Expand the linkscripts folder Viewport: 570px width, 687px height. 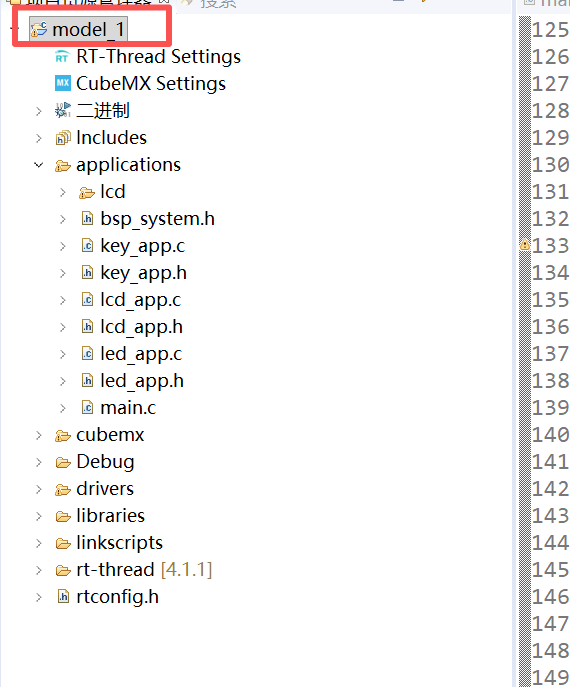pos(39,543)
